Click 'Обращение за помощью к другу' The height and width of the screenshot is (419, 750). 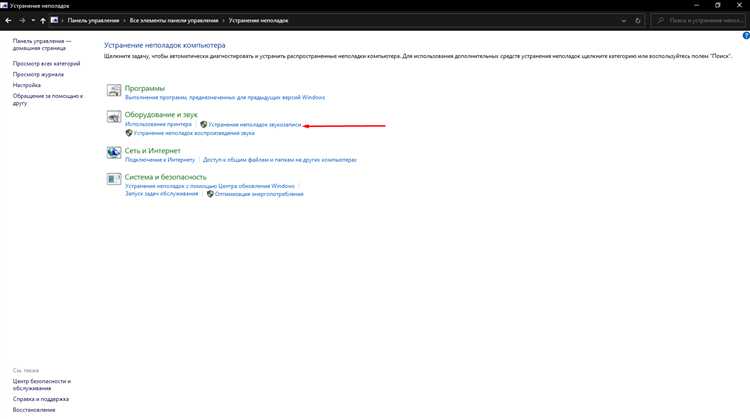pos(48,99)
